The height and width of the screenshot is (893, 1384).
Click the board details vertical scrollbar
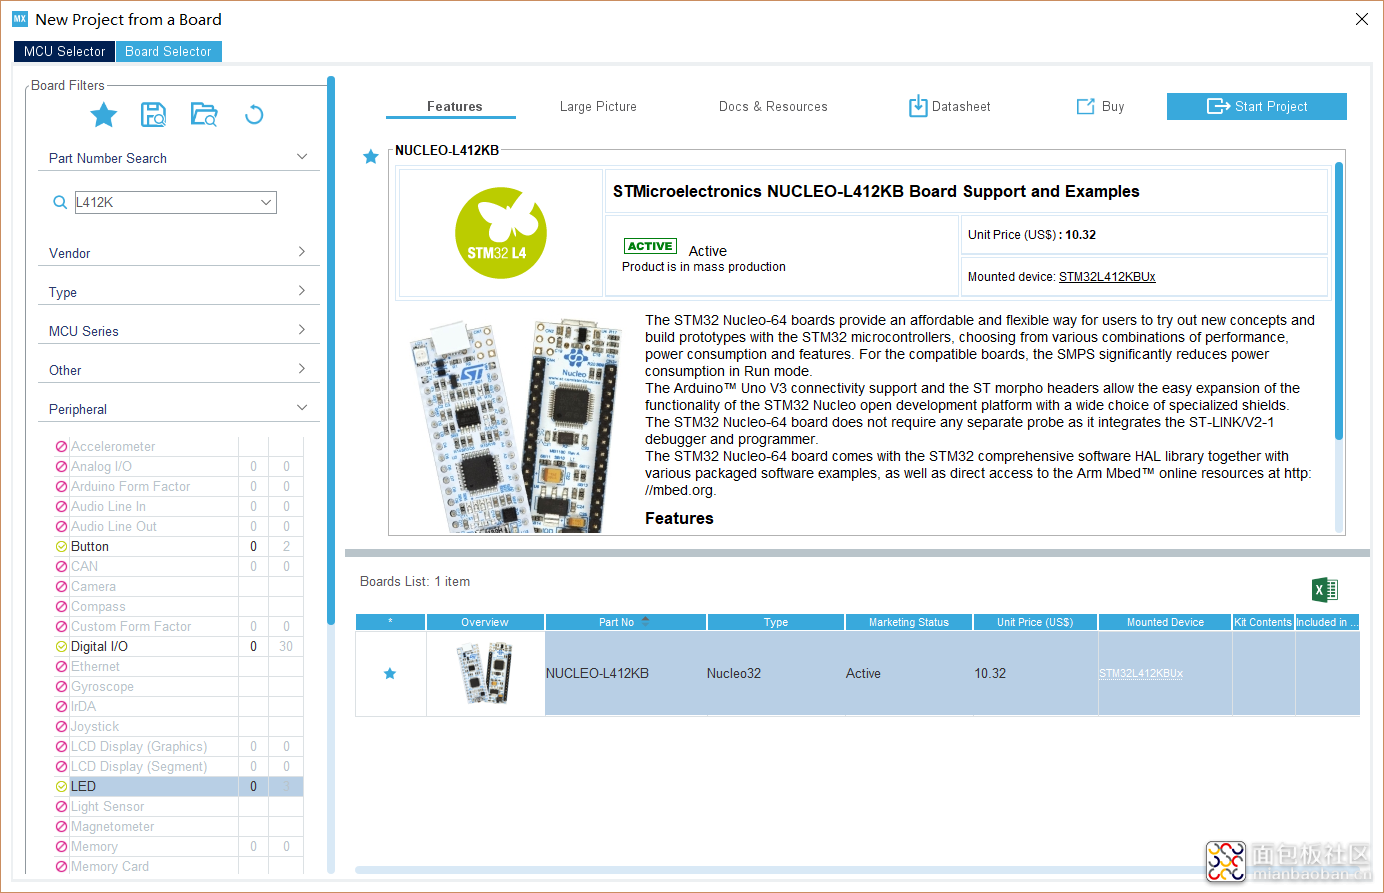coord(1339,300)
